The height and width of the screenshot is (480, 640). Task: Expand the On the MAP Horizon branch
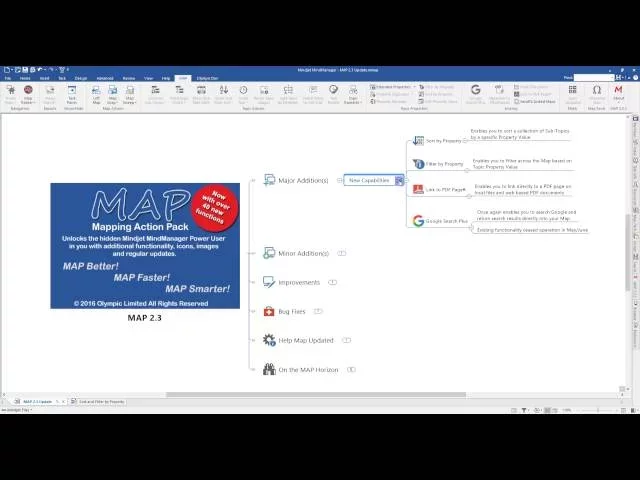point(351,369)
